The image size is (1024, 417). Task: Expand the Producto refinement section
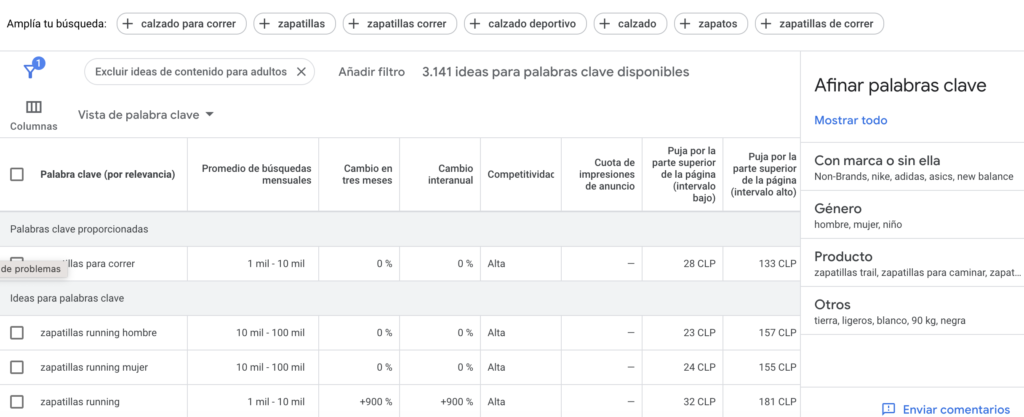[912, 263]
